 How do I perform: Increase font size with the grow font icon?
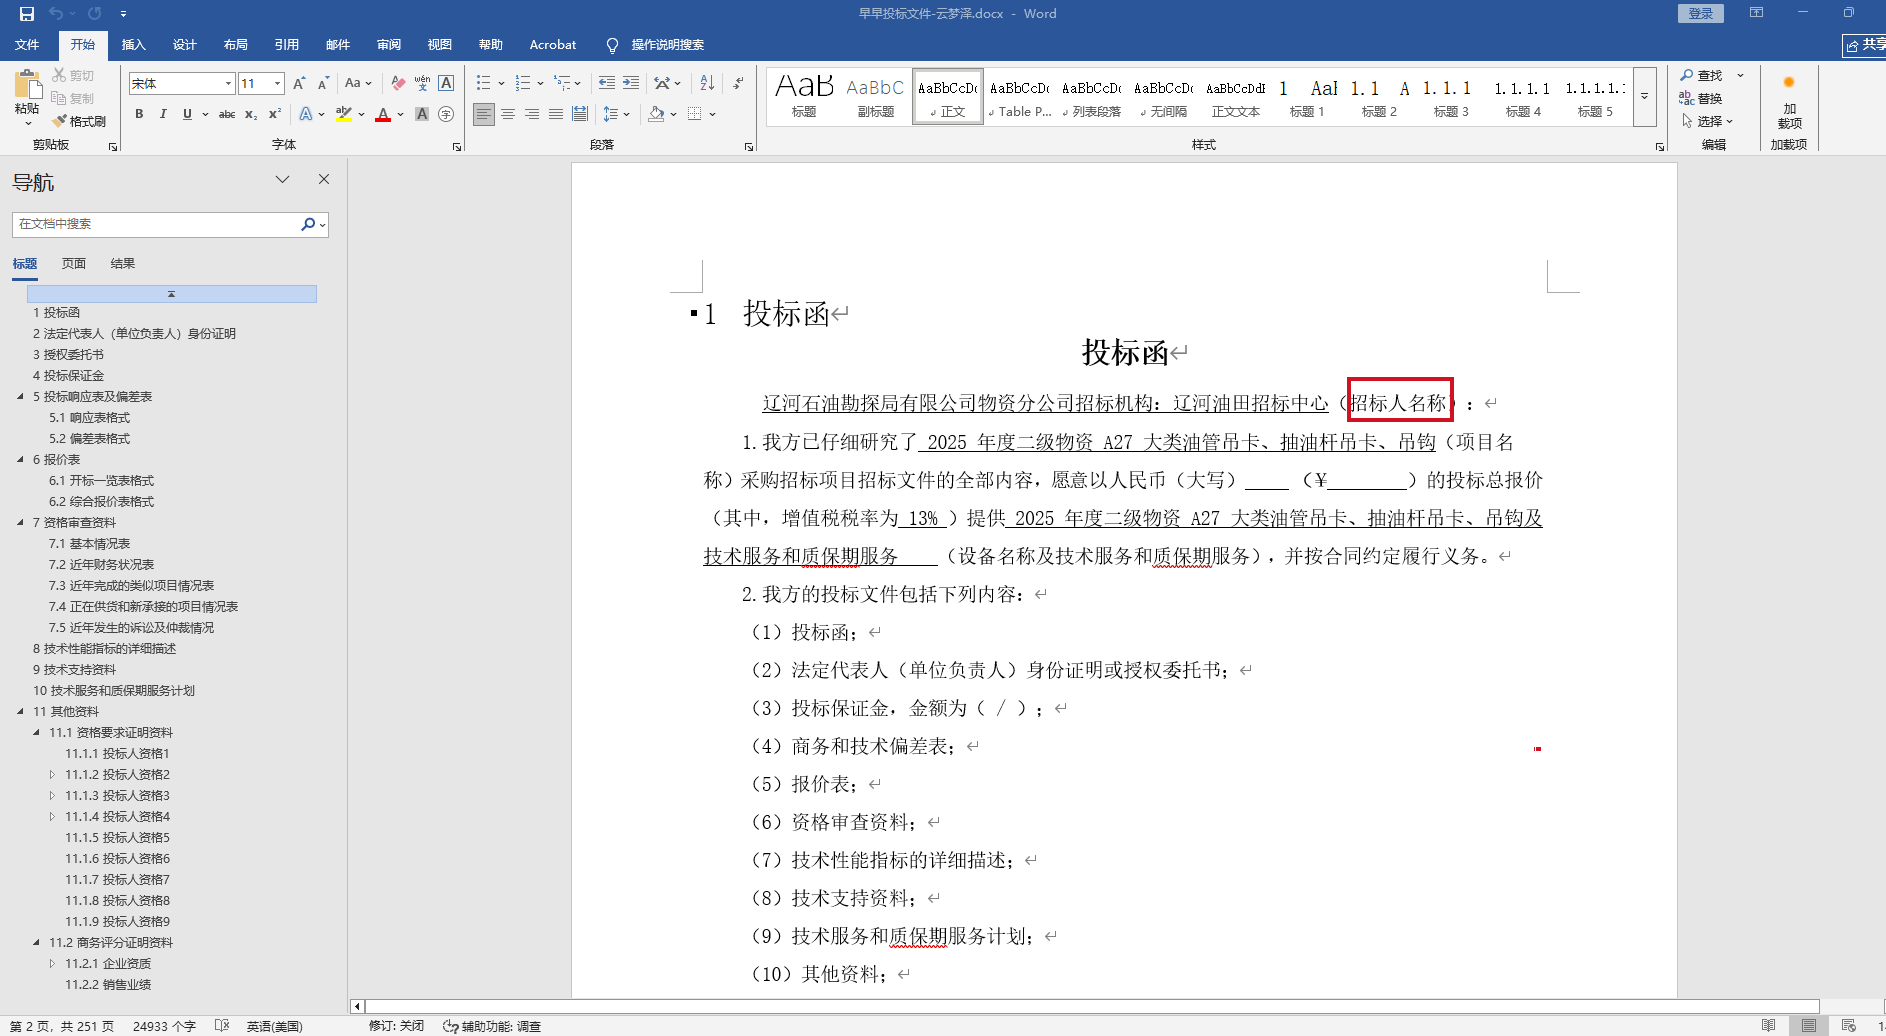(x=299, y=83)
